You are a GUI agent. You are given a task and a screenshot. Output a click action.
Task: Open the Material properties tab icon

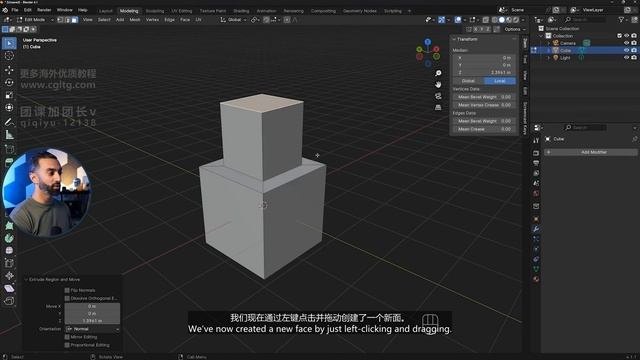tap(536, 280)
